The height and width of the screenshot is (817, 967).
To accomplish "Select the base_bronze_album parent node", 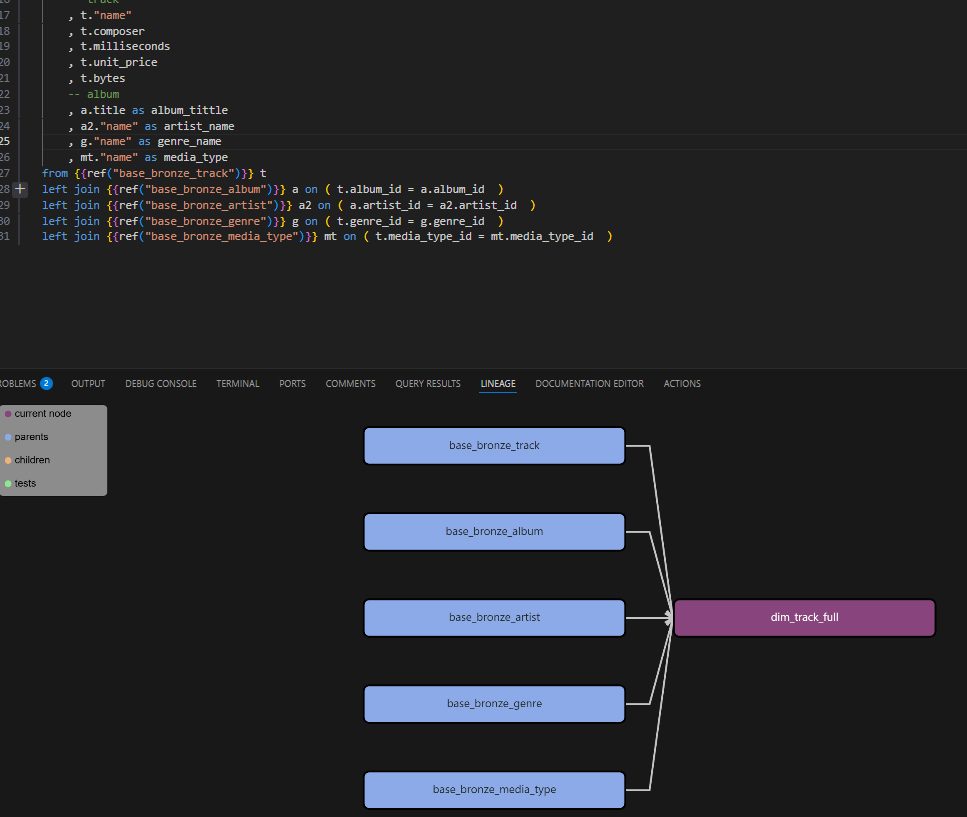I will coord(494,532).
